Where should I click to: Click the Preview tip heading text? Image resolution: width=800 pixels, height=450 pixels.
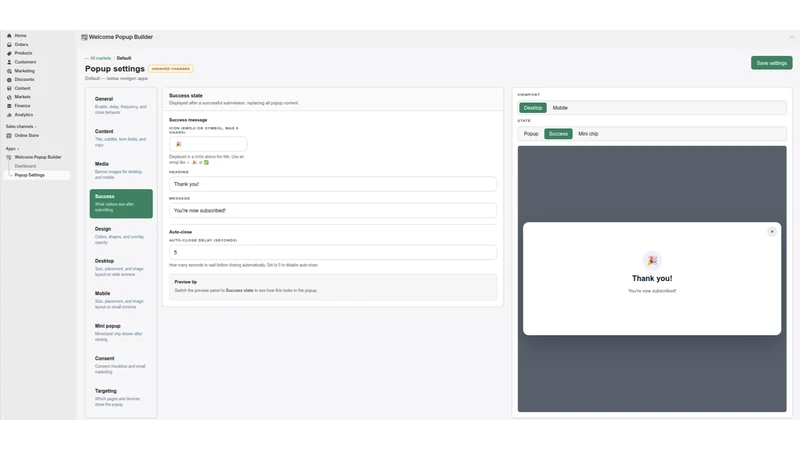point(186,282)
